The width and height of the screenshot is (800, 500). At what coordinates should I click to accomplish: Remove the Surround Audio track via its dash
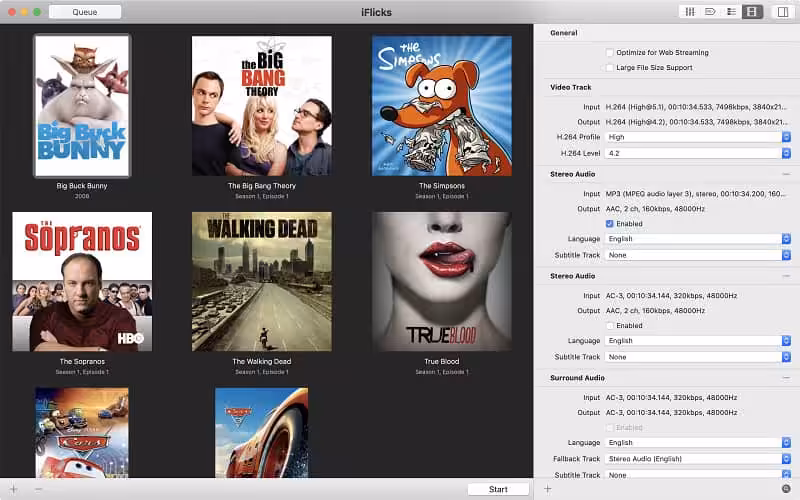click(x=786, y=378)
